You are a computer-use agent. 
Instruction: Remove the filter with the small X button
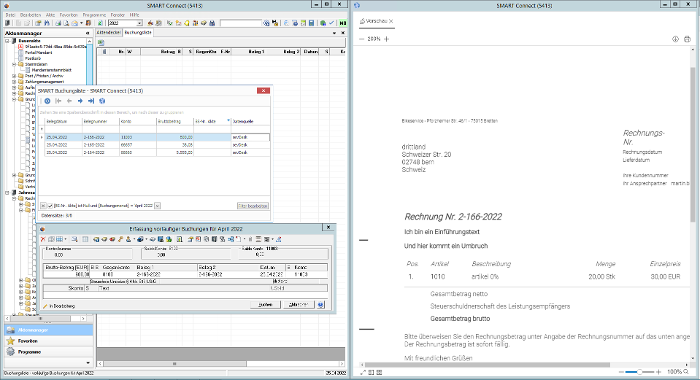[x=43, y=206]
